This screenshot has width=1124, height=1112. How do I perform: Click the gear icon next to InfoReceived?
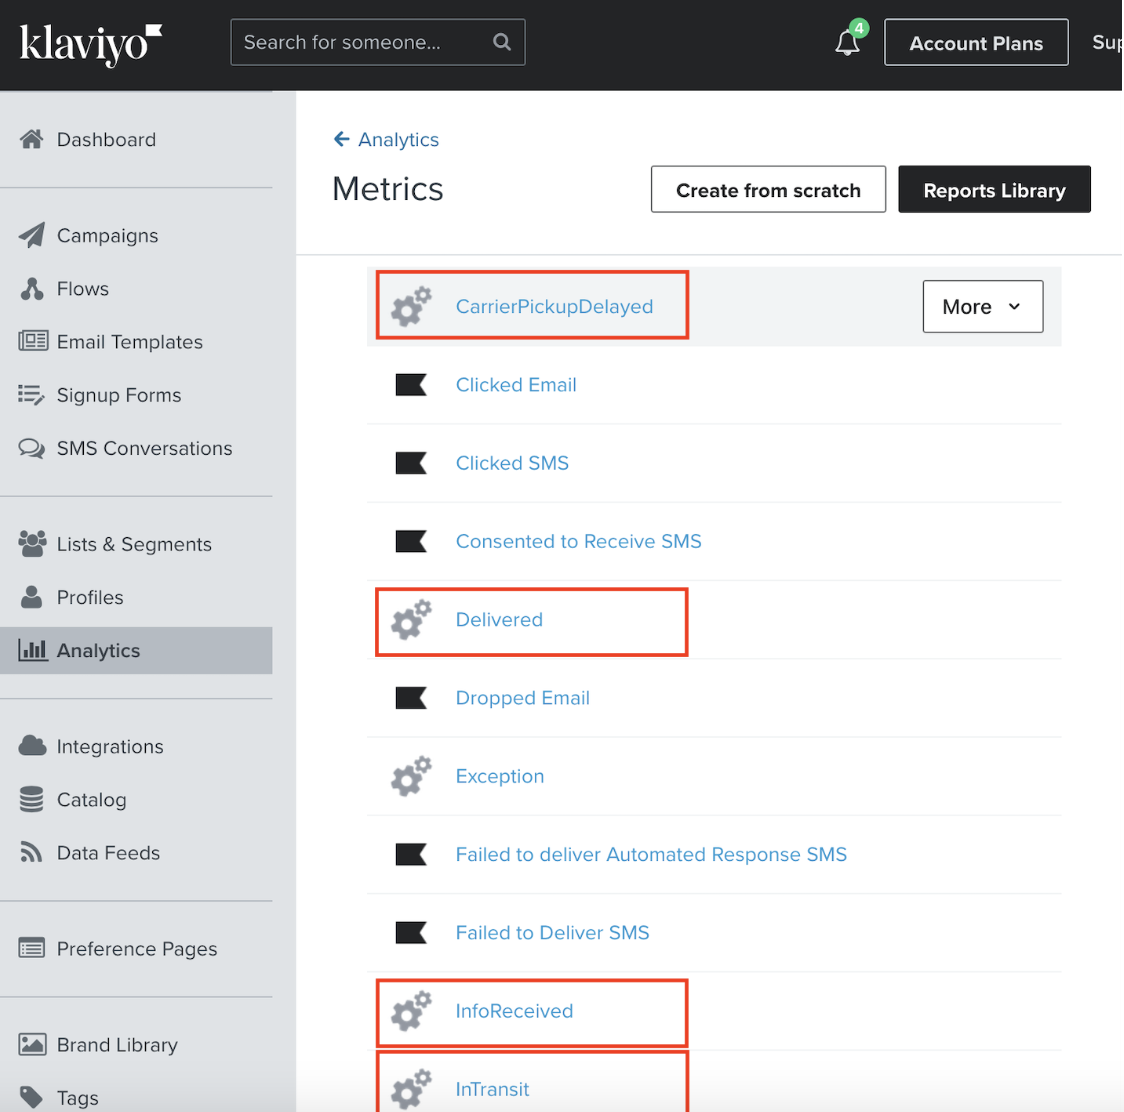tap(411, 1011)
